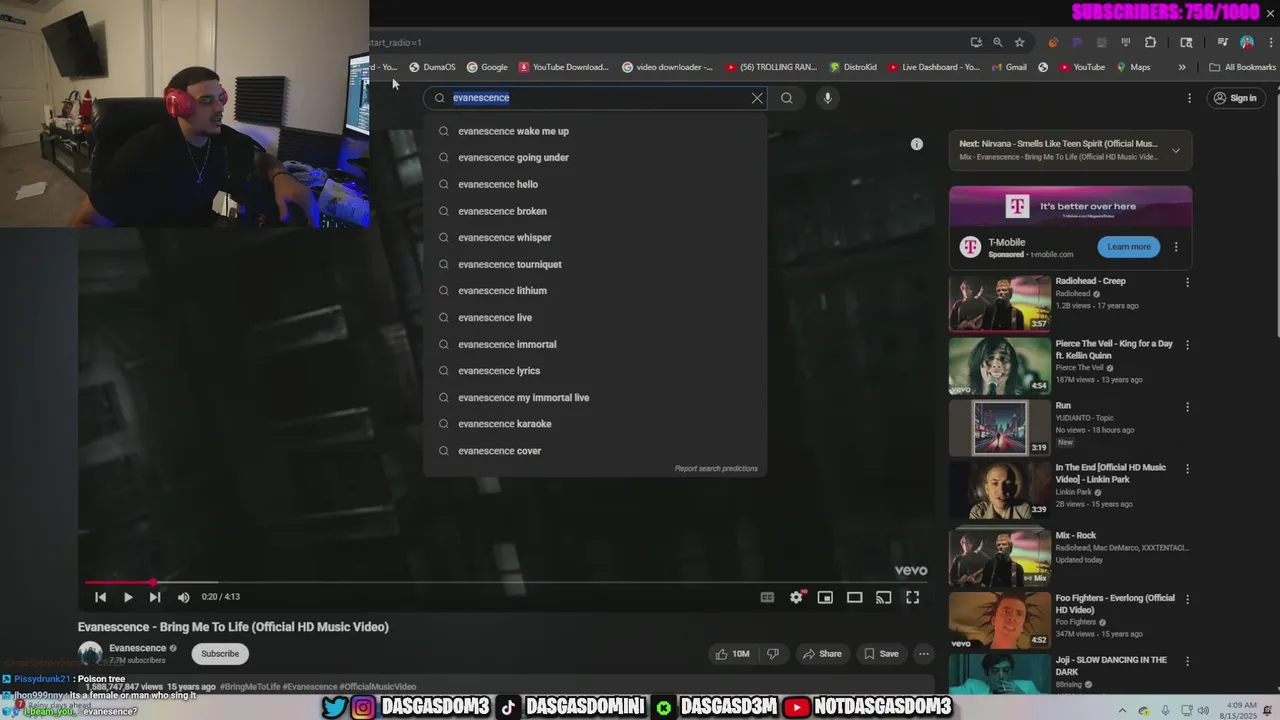Choose suggestion "evanescence lithium"
This screenshot has width=1280, height=720.
[595, 291]
